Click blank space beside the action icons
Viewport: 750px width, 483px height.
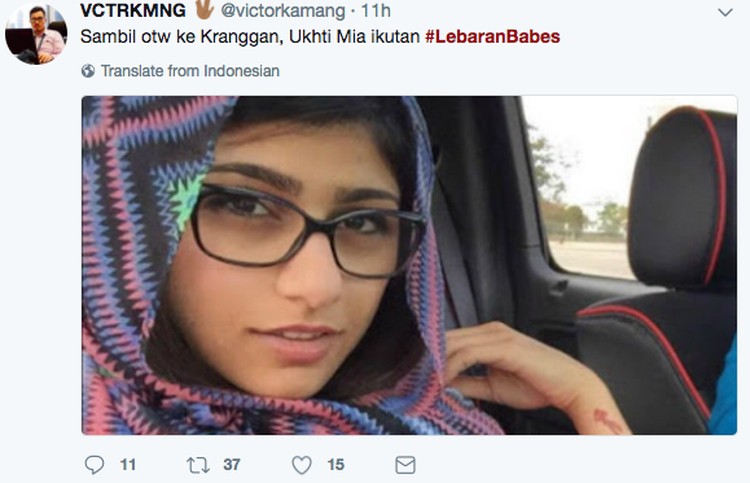point(574,465)
